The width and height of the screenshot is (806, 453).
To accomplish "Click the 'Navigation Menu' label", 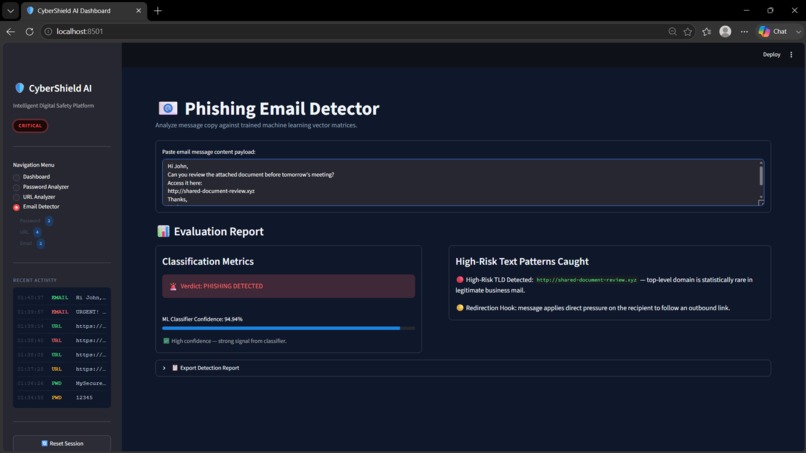I will click(33, 165).
